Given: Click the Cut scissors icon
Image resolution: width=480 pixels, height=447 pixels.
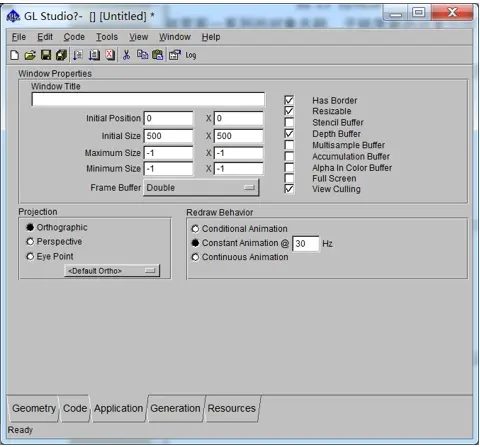Looking at the screenshot, I should click(x=126, y=55).
